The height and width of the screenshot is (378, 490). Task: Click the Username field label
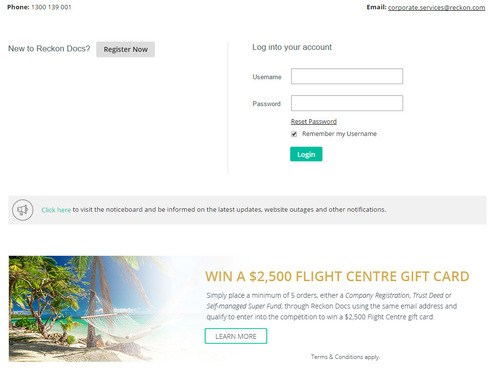click(x=267, y=77)
